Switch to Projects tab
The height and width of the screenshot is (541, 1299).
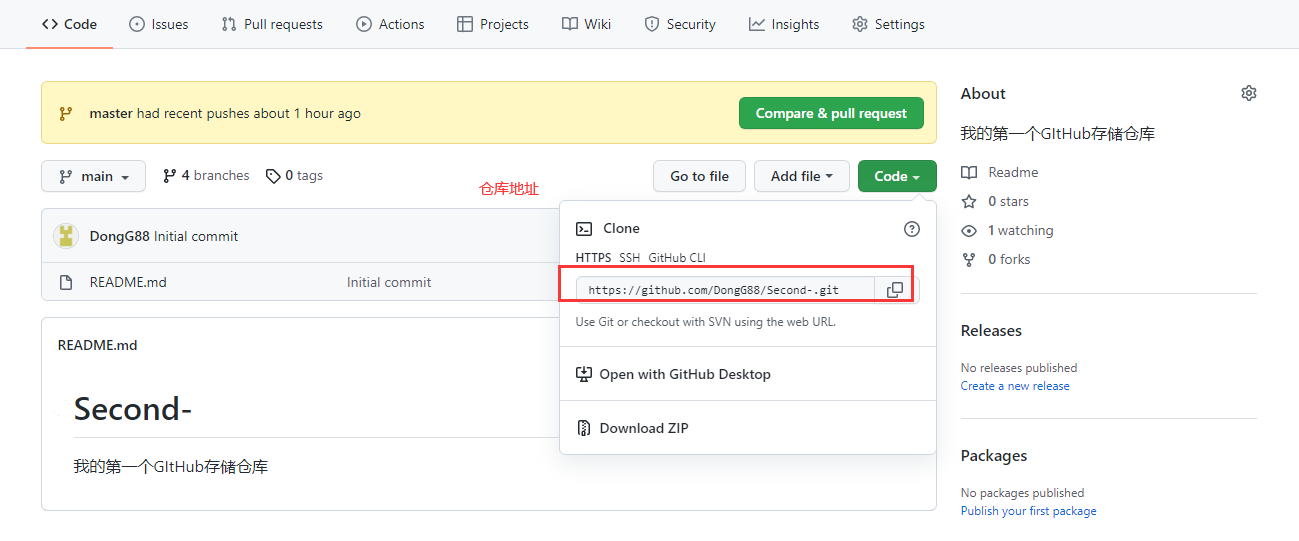[492, 24]
